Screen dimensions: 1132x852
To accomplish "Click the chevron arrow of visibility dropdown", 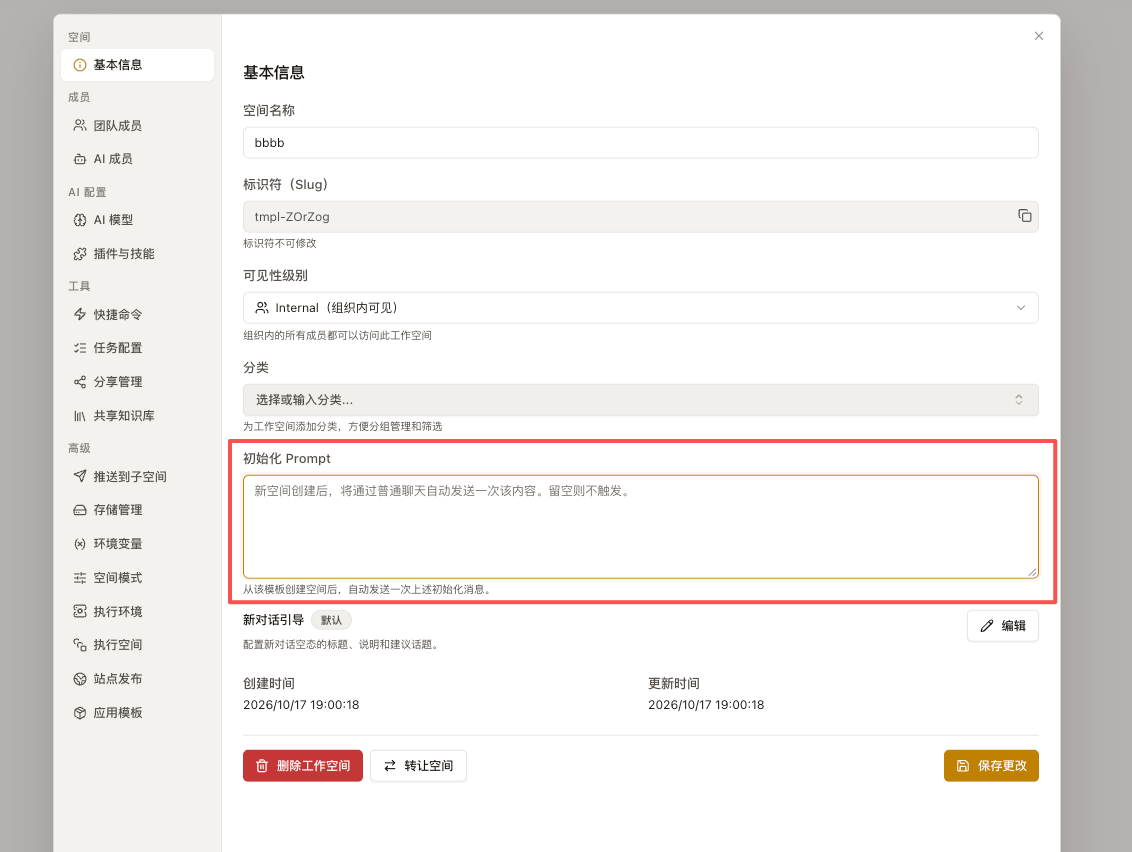I will pos(1021,308).
